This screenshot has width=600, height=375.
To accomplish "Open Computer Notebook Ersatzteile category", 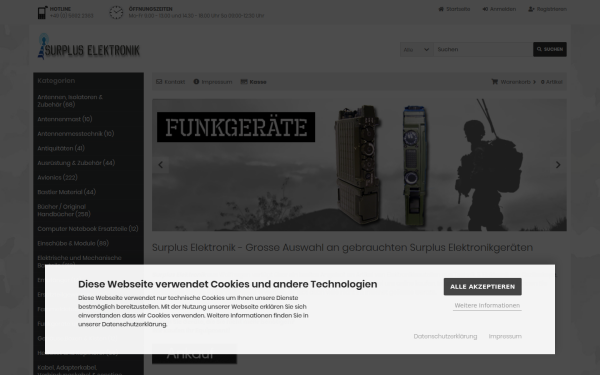I will pyautogui.click(x=88, y=229).
